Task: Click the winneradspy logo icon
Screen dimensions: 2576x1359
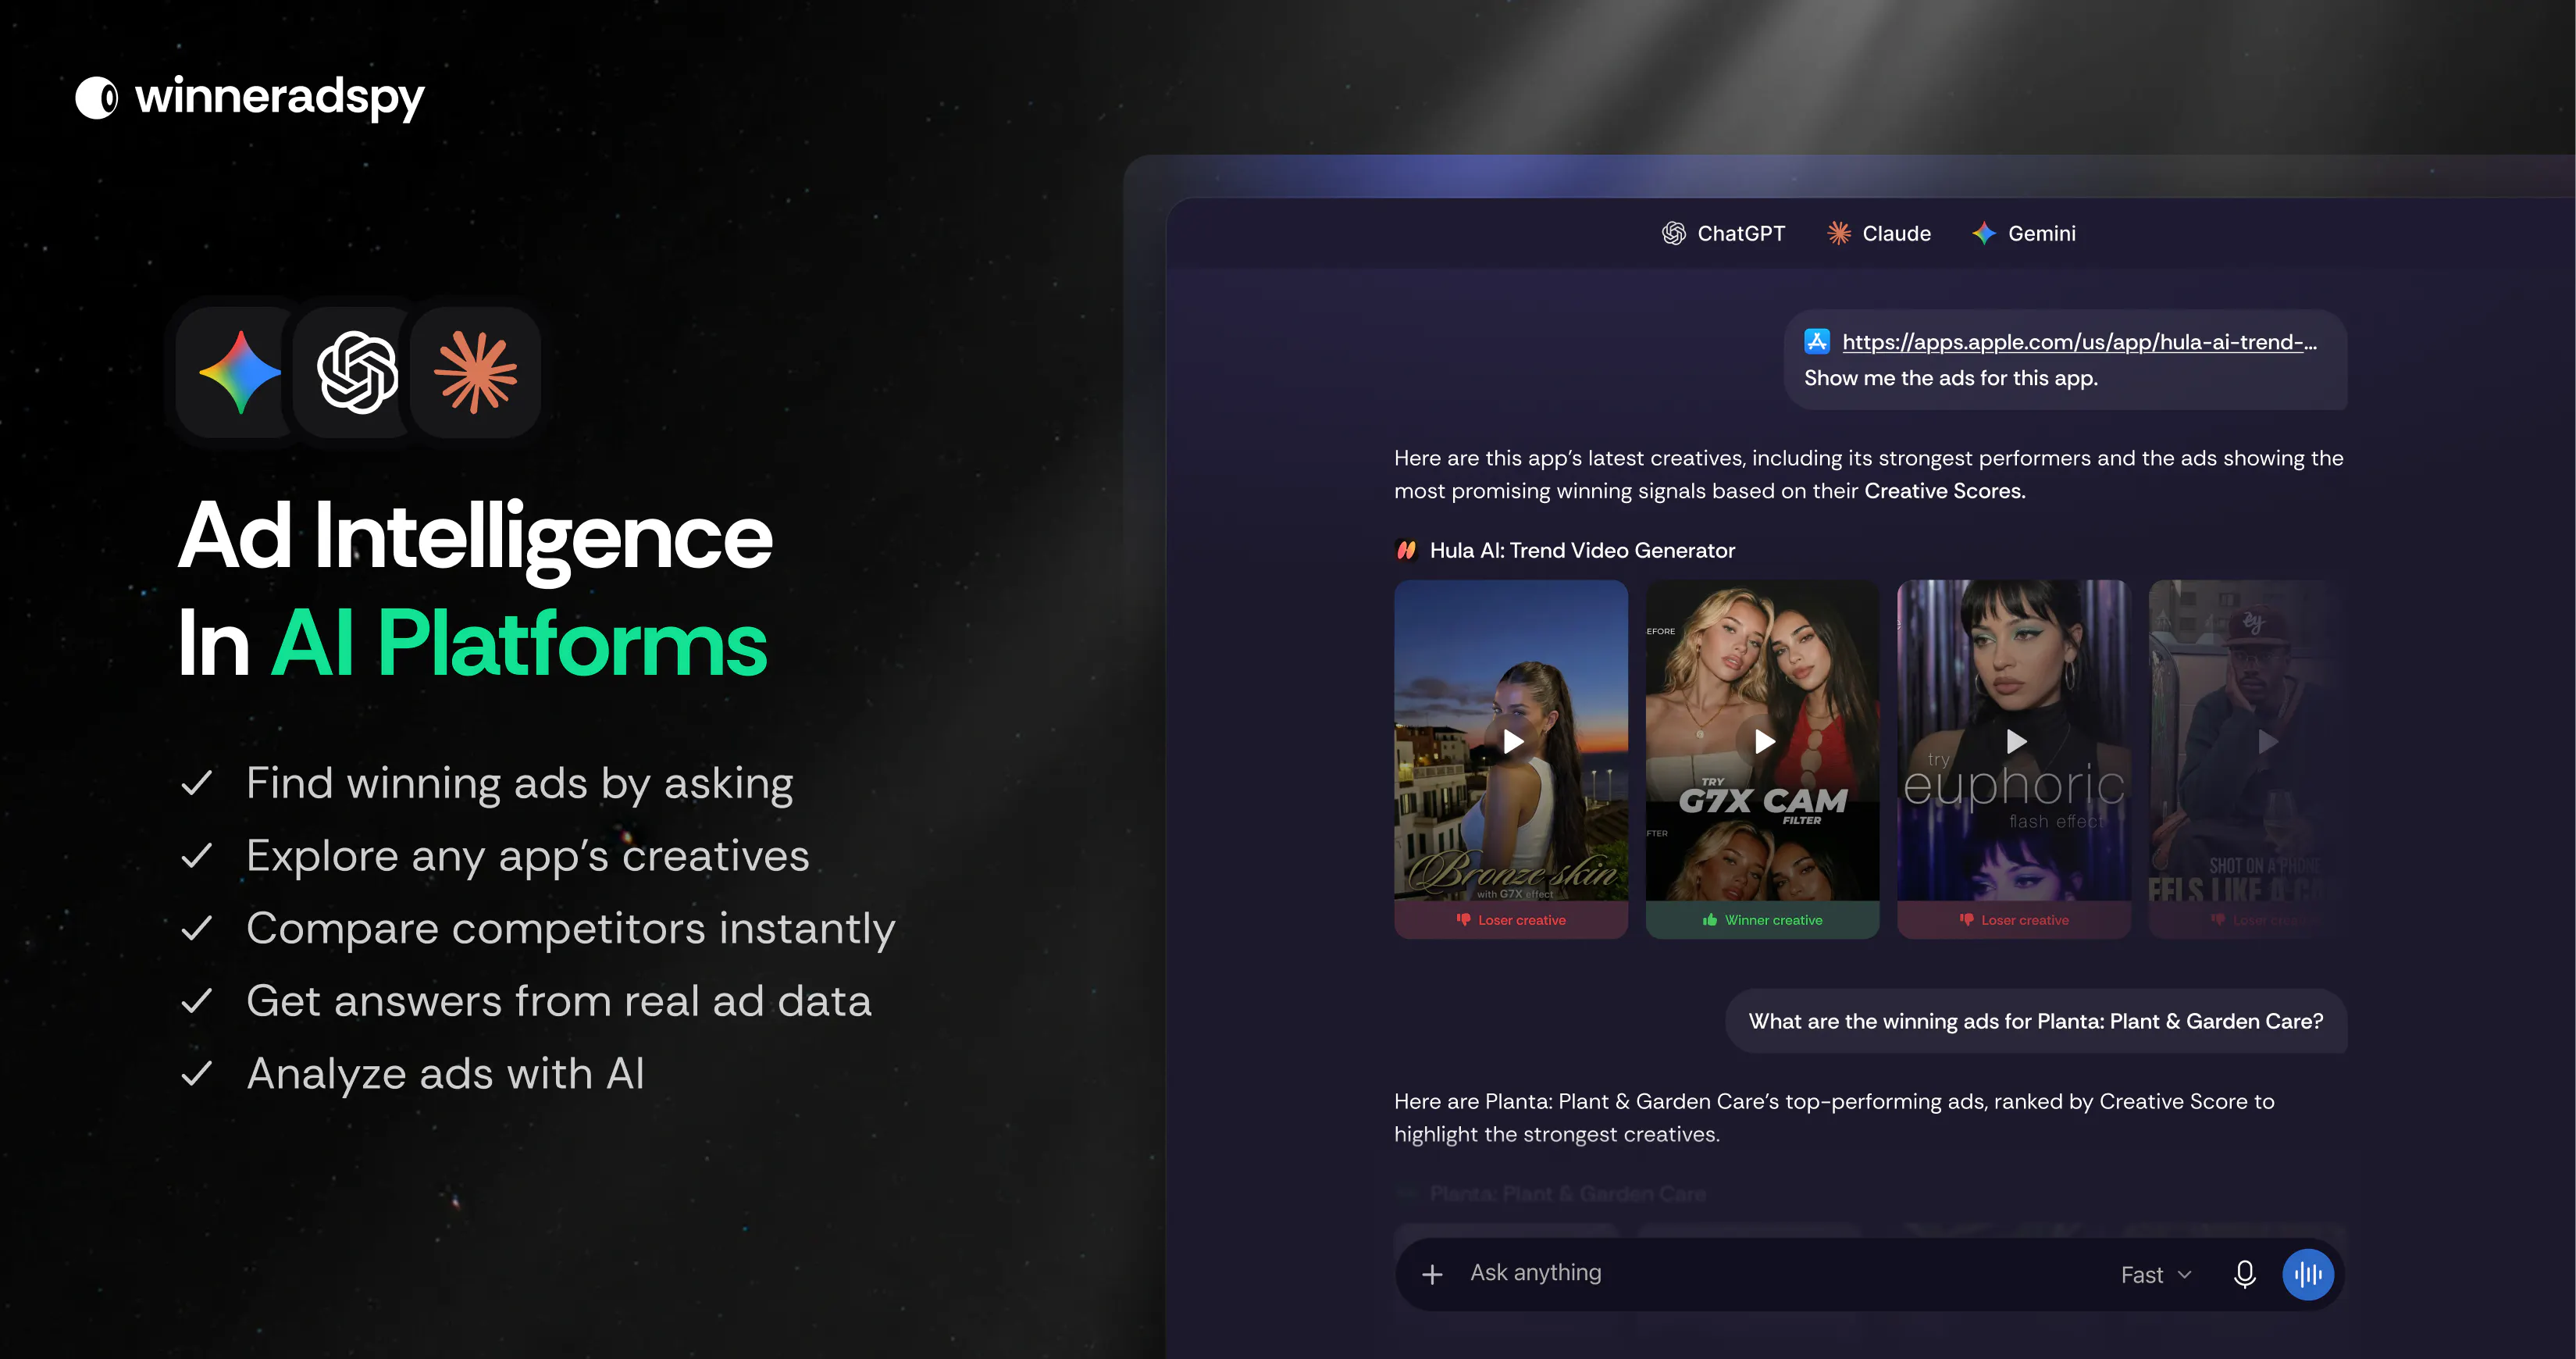Action: (x=97, y=98)
